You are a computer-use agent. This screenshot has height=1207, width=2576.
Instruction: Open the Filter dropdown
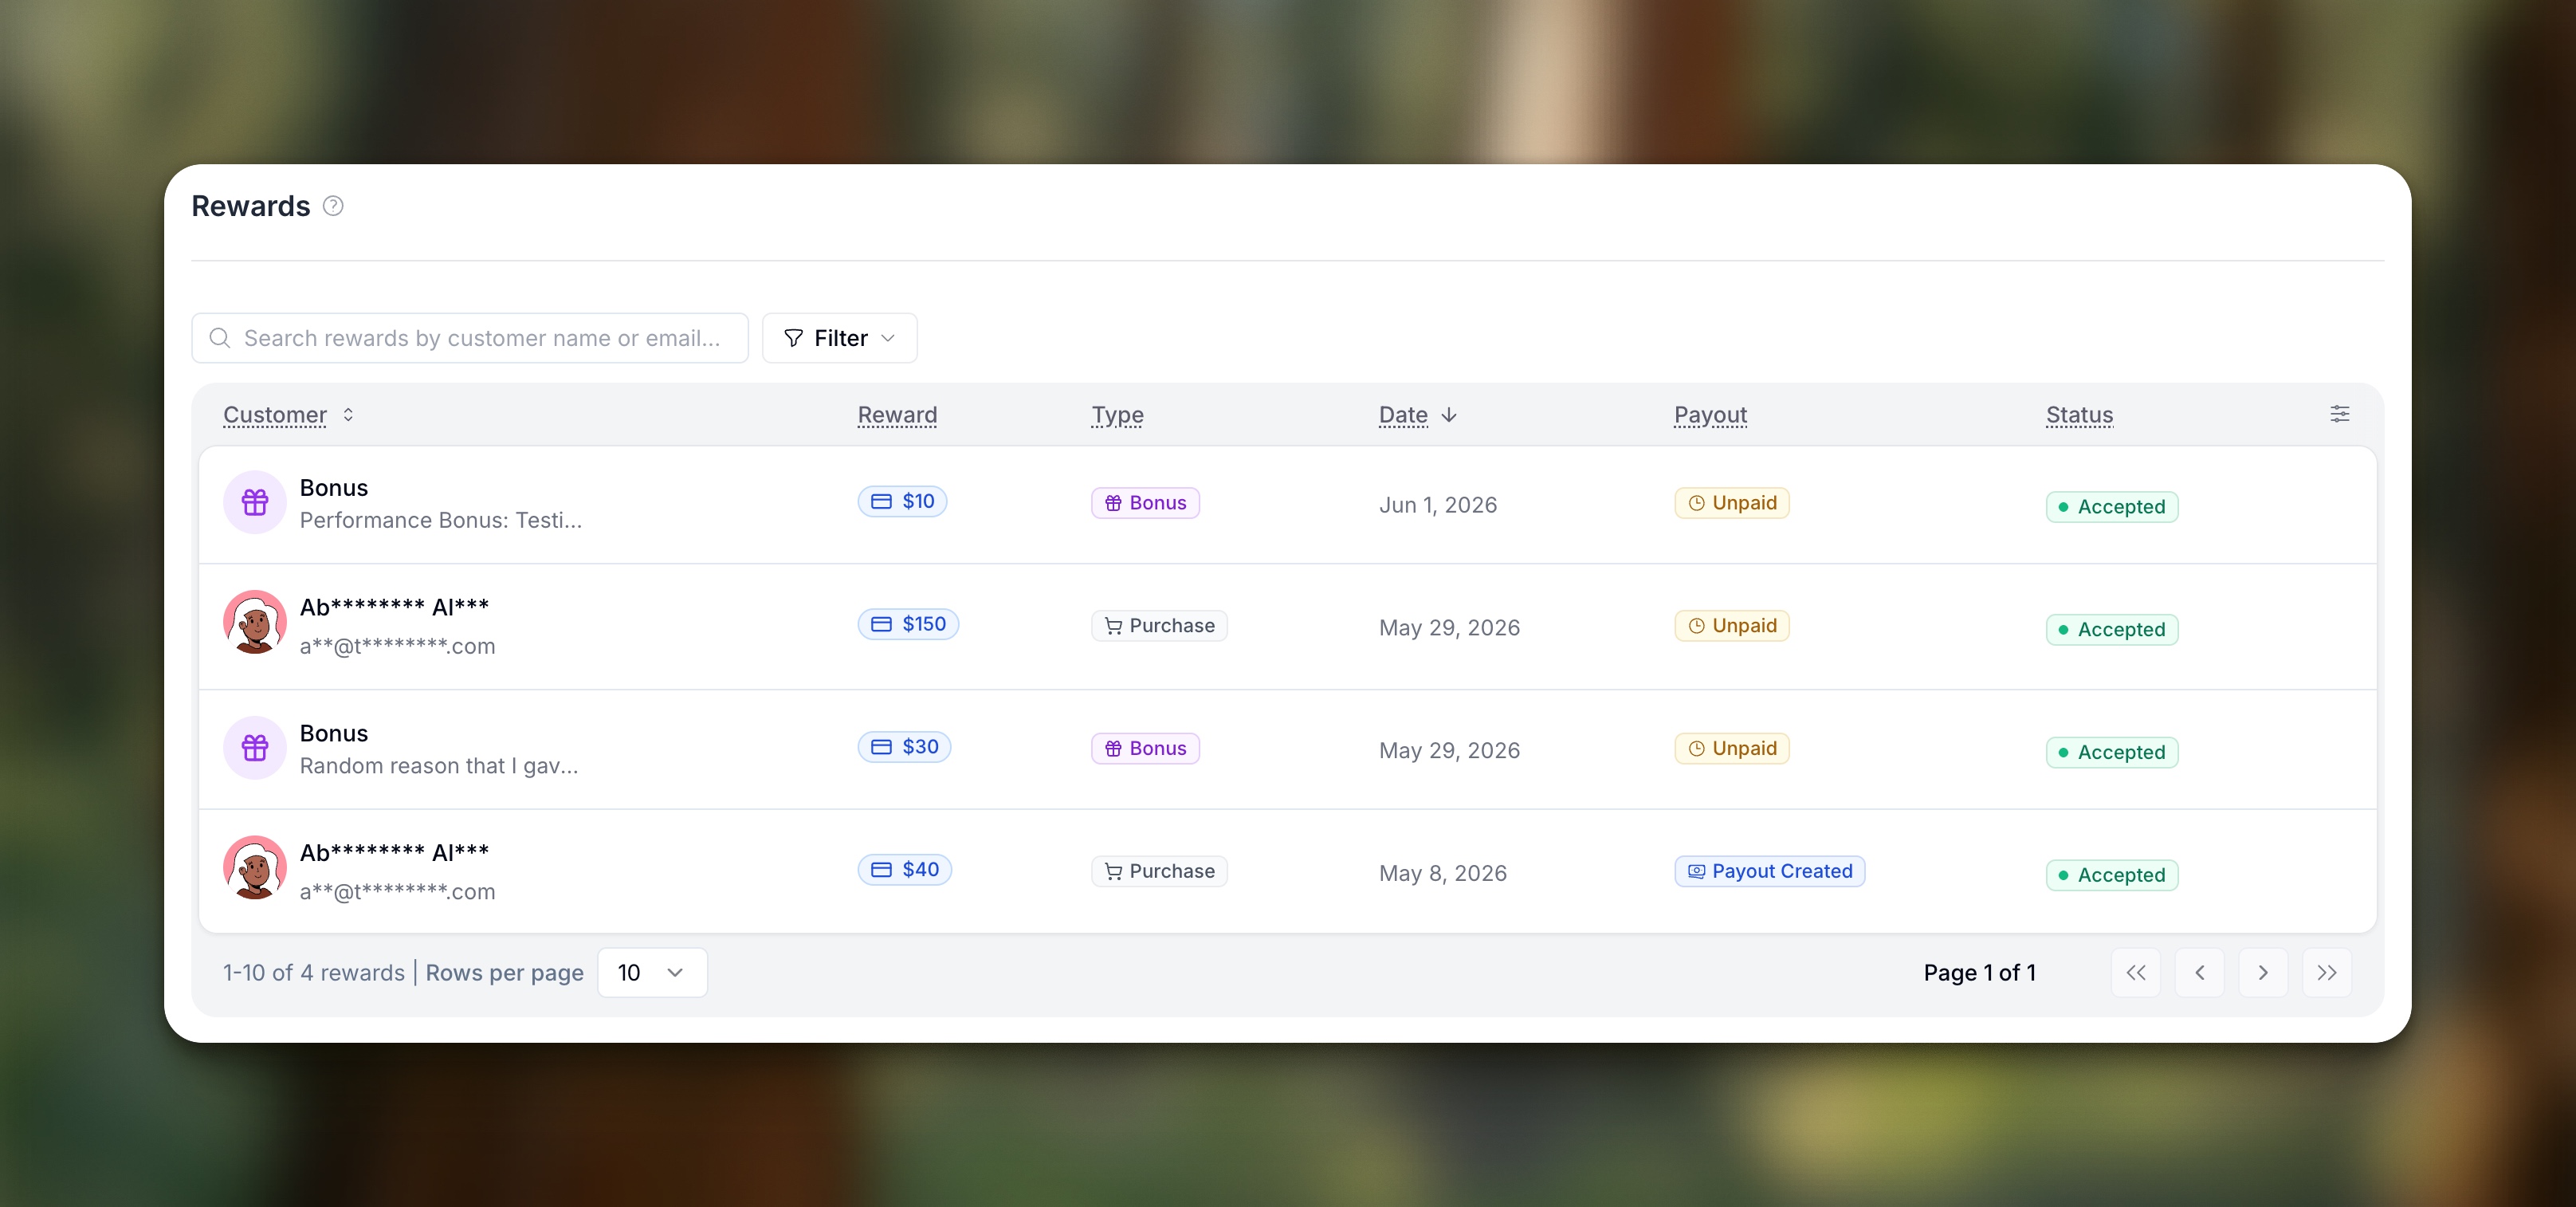(839, 338)
